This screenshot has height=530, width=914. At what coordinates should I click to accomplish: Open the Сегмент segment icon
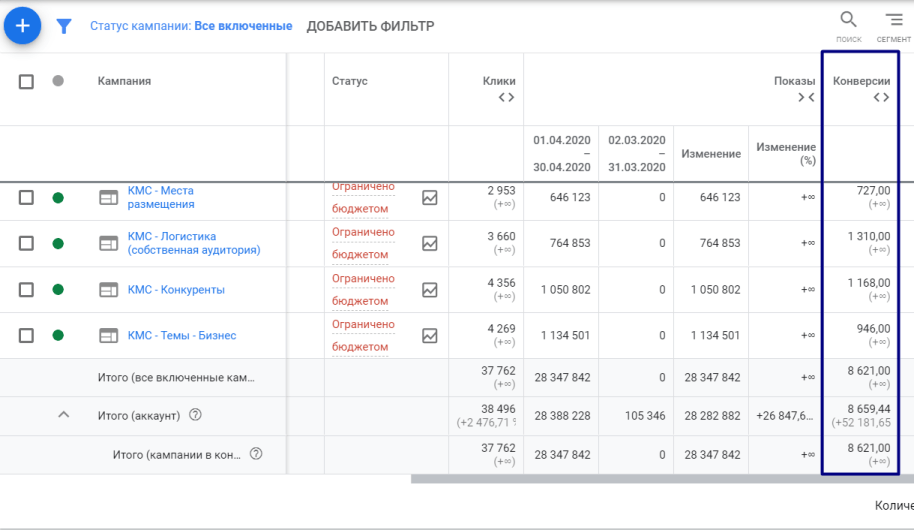click(x=893, y=21)
